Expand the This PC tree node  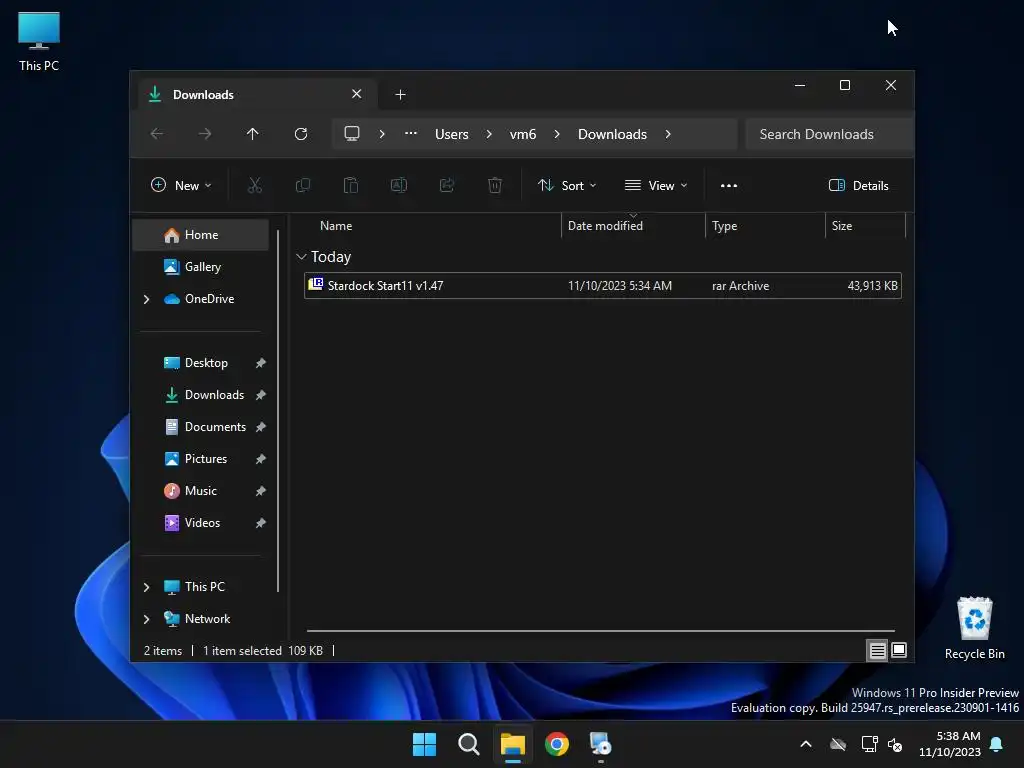coord(146,587)
